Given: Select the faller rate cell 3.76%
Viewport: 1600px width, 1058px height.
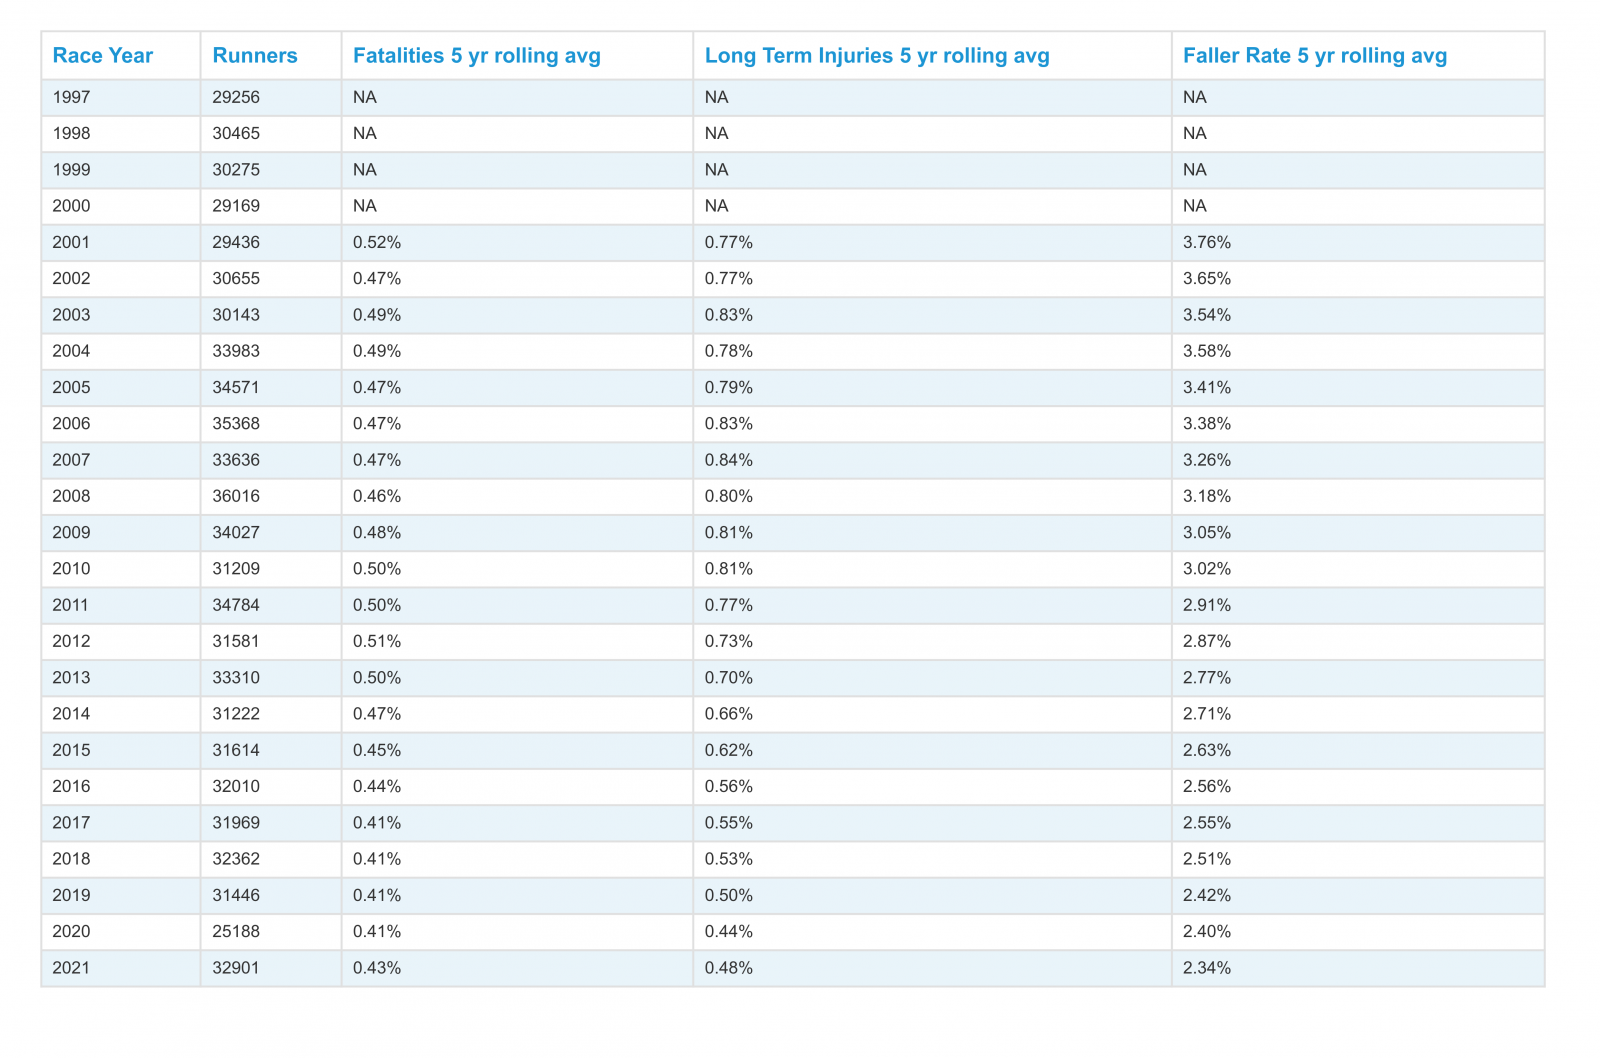Looking at the screenshot, I should click(1206, 242).
